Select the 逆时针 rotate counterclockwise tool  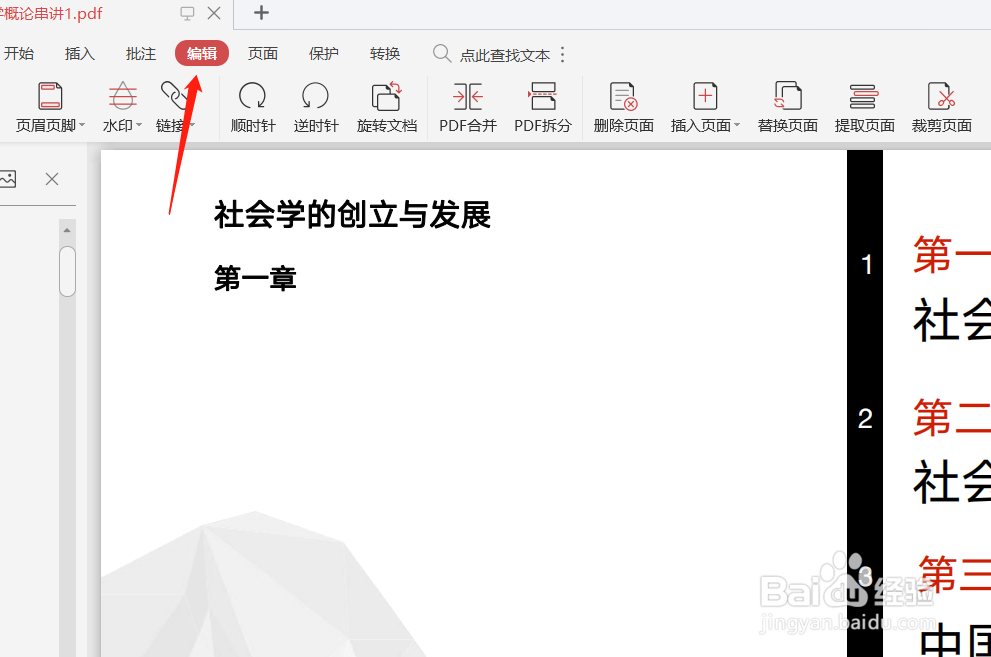pos(316,105)
